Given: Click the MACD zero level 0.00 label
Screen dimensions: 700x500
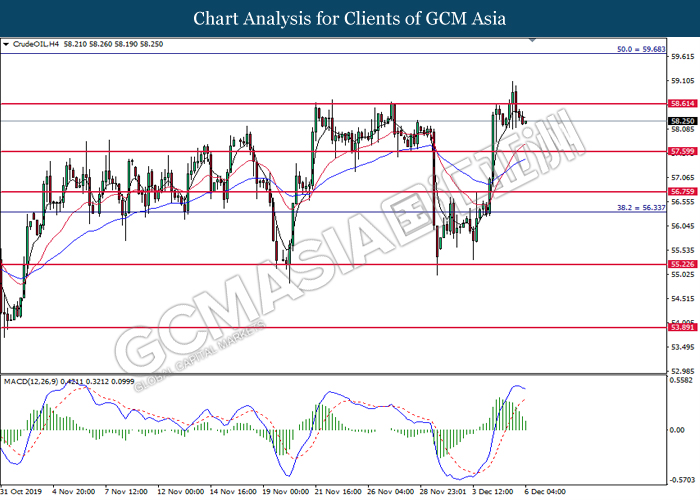Looking at the screenshot, I should [677, 430].
